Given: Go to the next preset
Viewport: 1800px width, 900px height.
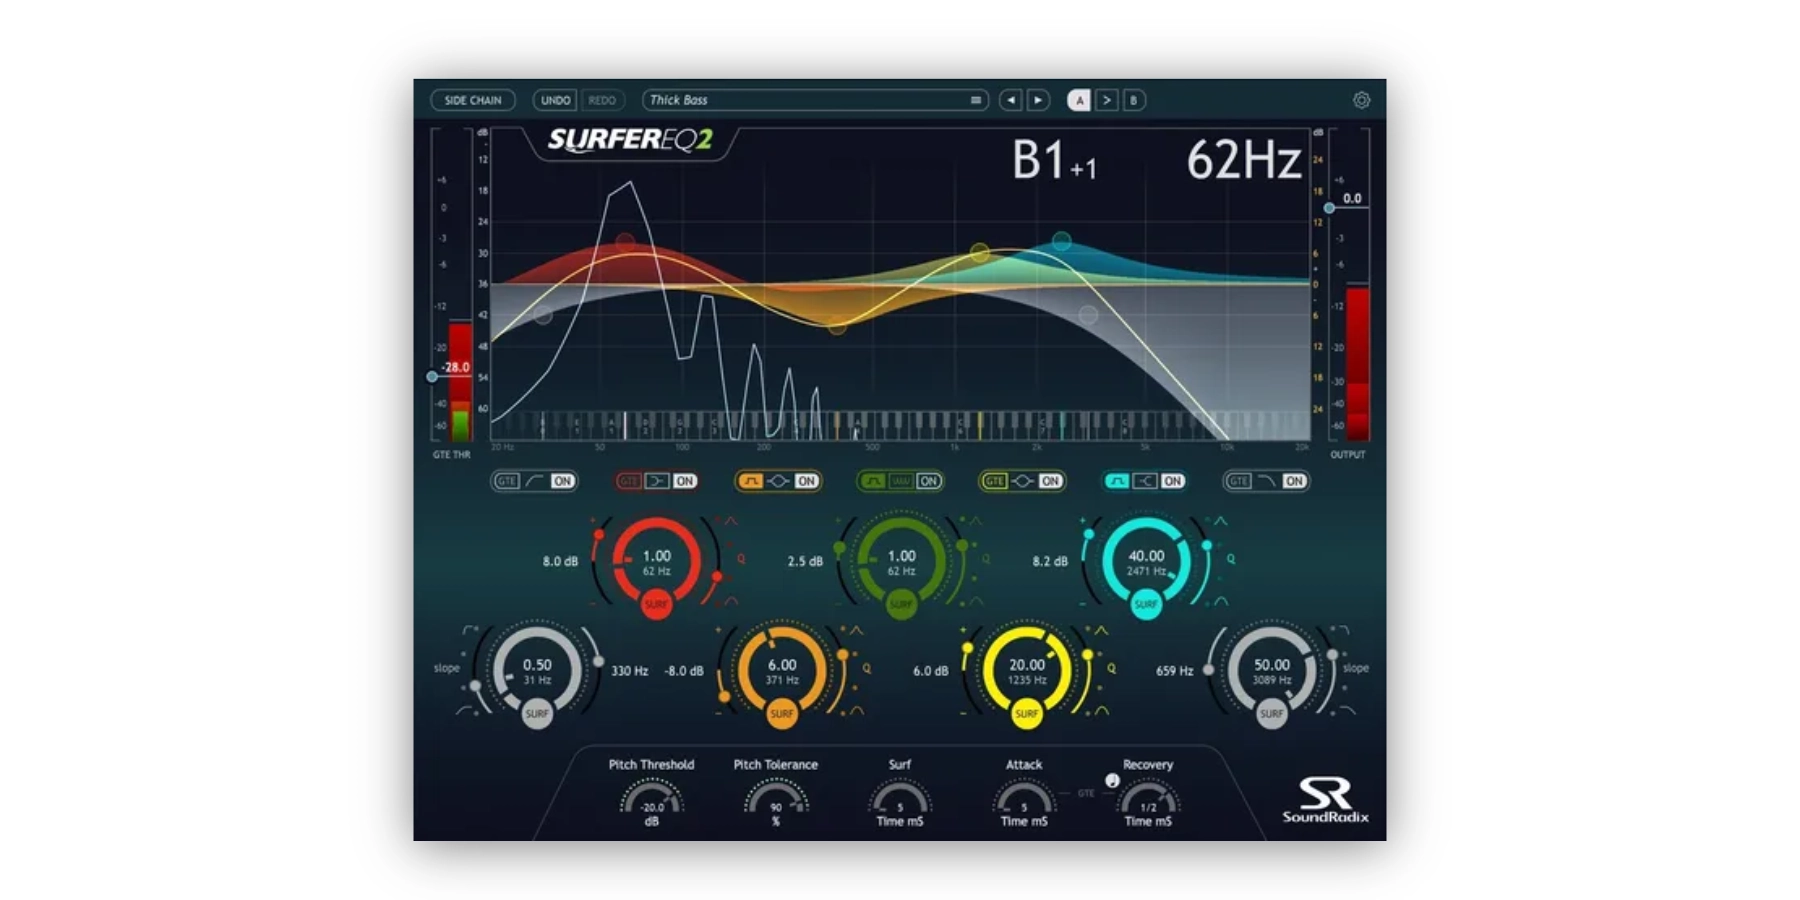Looking at the screenshot, I should click(x=1038, y=100).
